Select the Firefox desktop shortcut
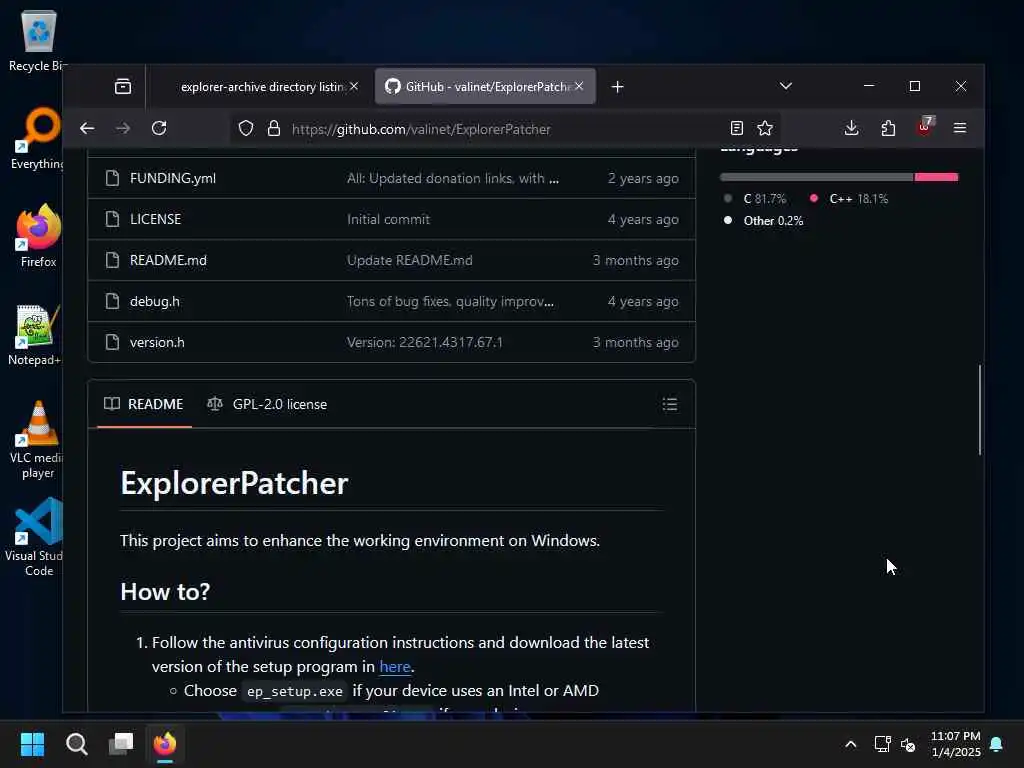The image size is (1024, 768). (x=38, y=236)
